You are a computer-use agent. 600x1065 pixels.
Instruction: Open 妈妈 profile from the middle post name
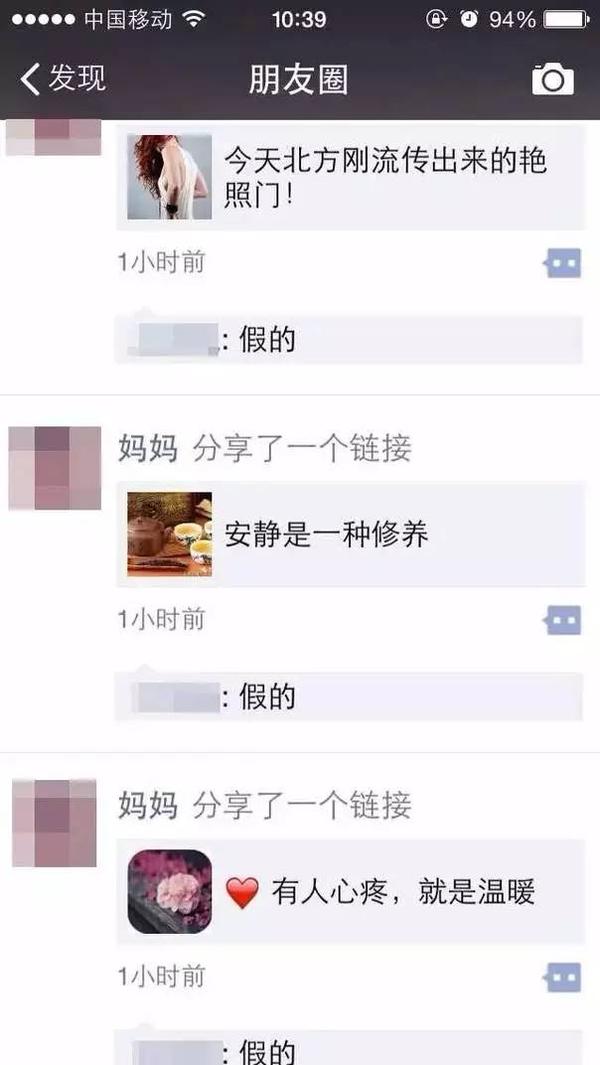pyautogui.click(x=148, y=449)
